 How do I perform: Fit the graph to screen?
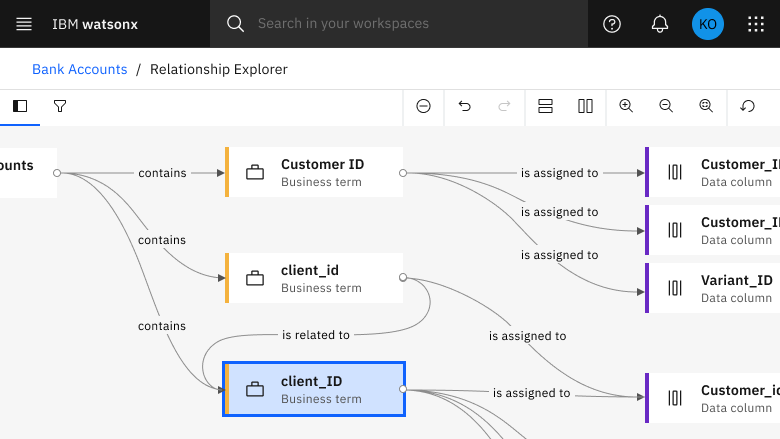click(x=707, y=106)
